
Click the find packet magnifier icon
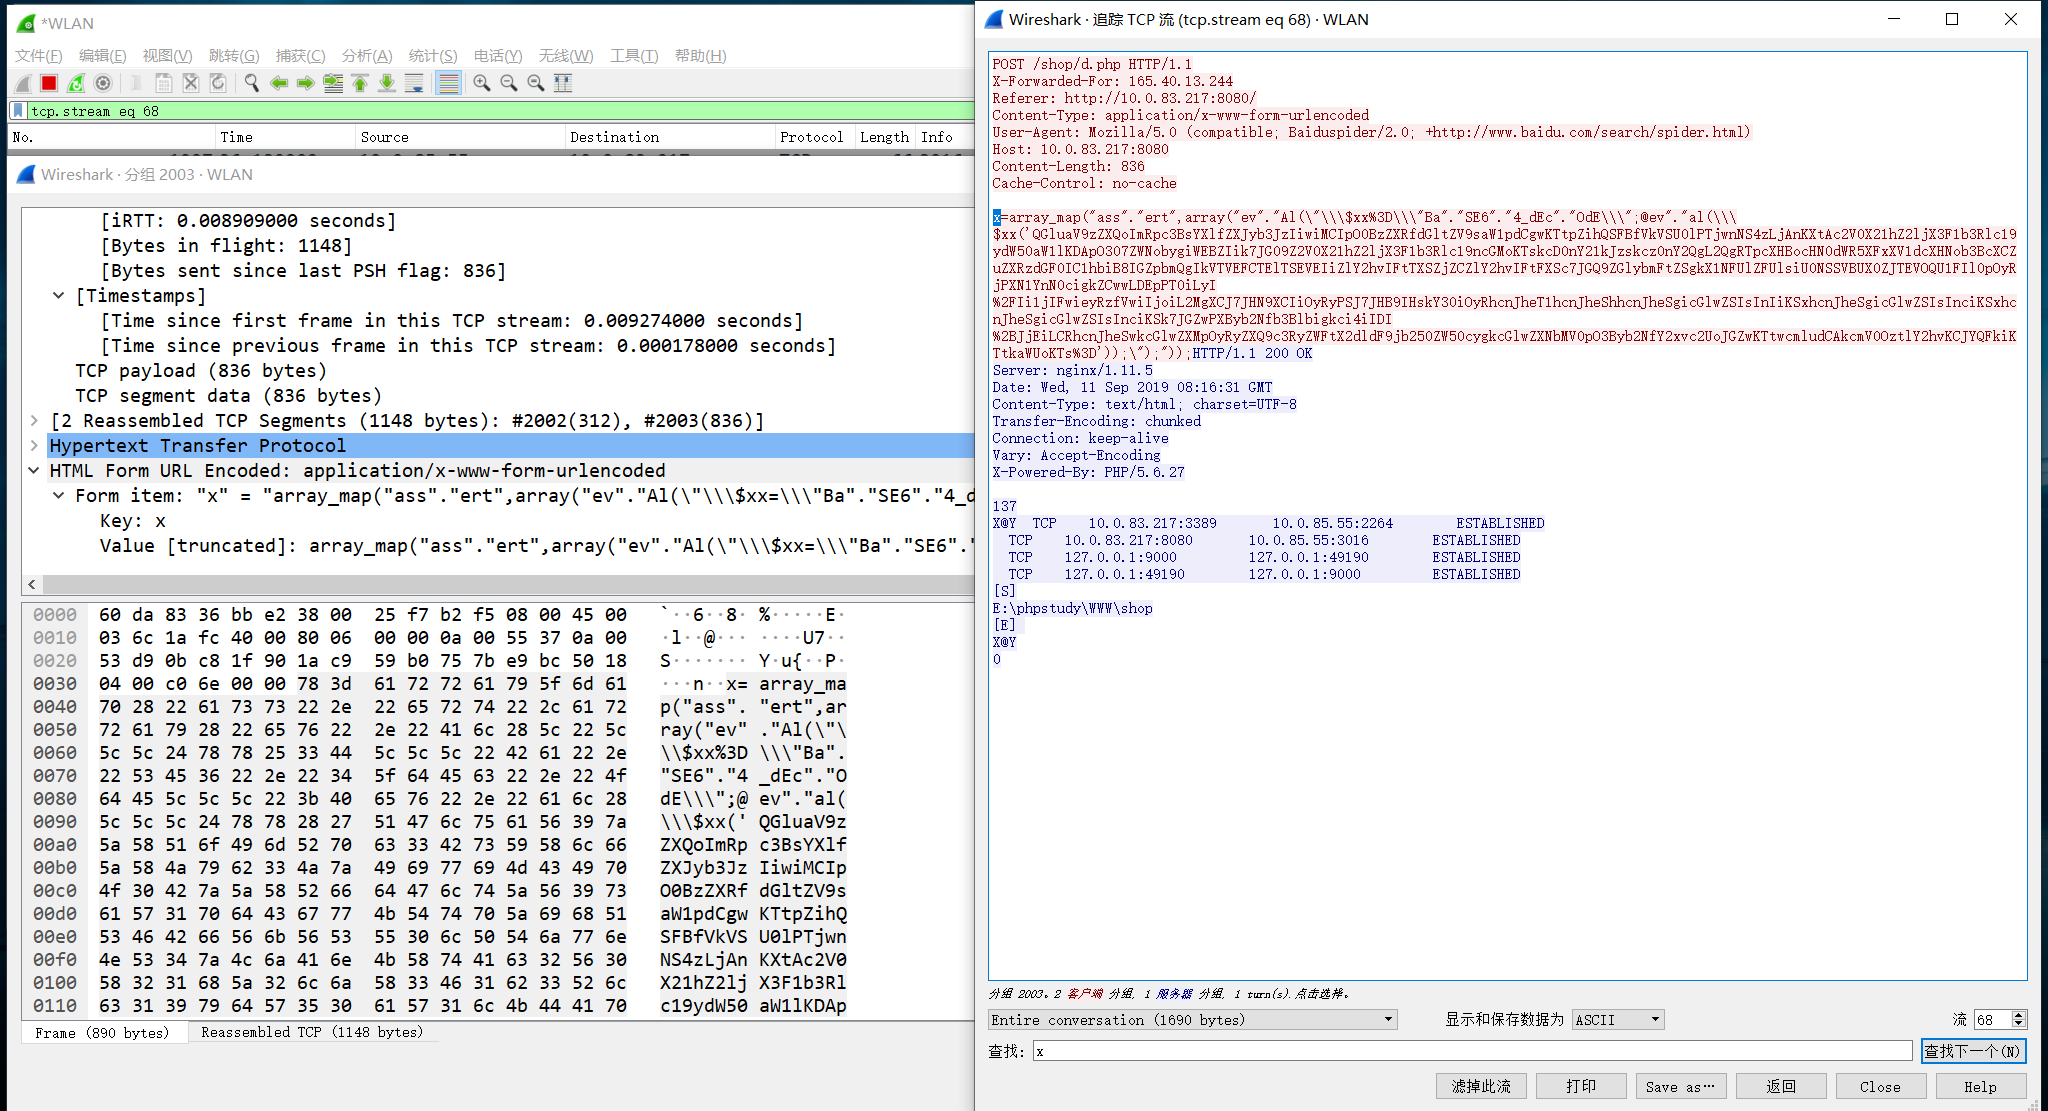coord(252,83)
